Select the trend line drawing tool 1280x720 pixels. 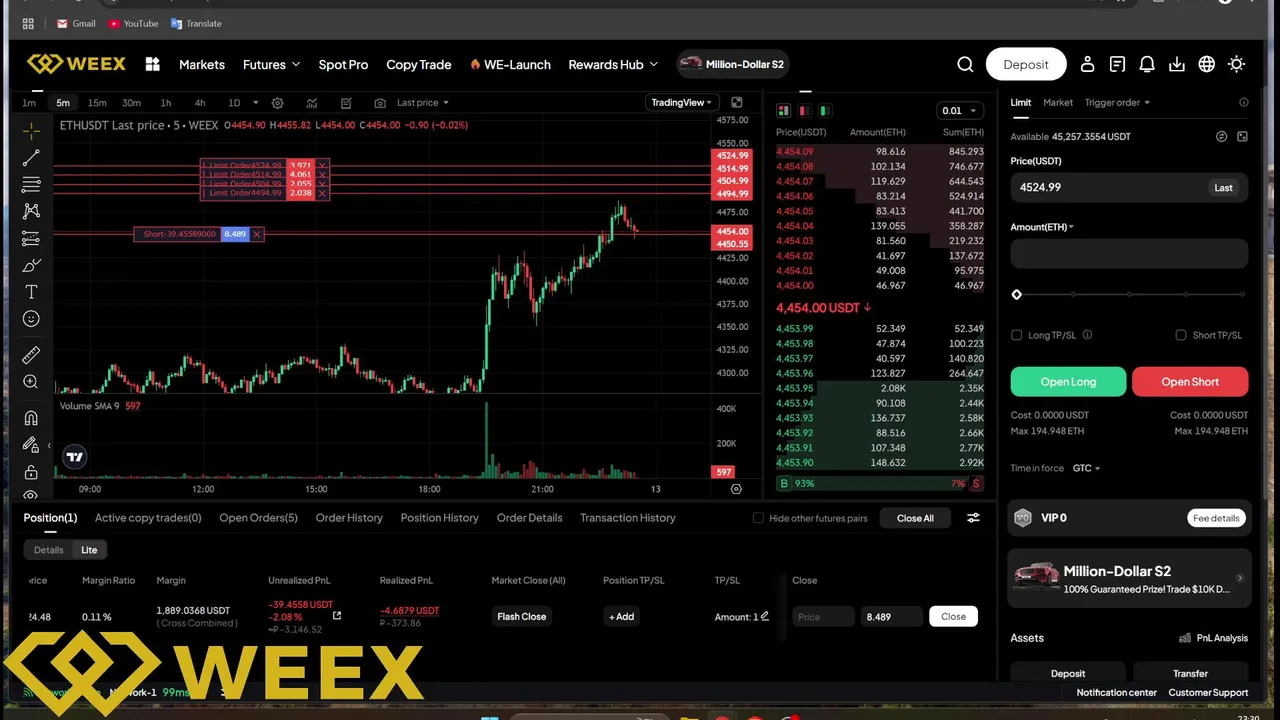point(31,158)
